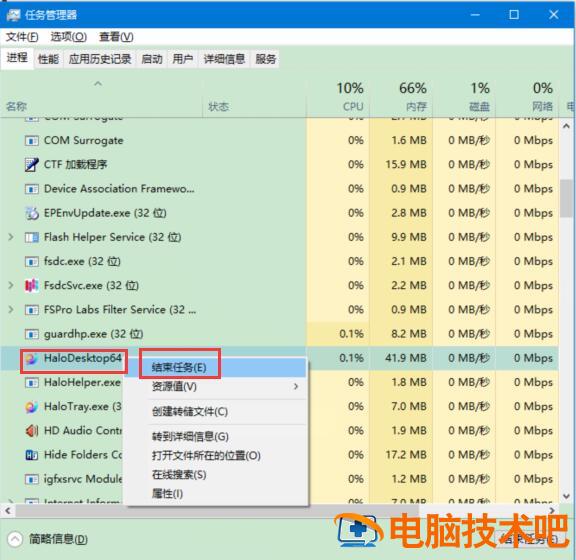Open the 文件(F) menu
This screenshot has width=576, height=560.
22,37
